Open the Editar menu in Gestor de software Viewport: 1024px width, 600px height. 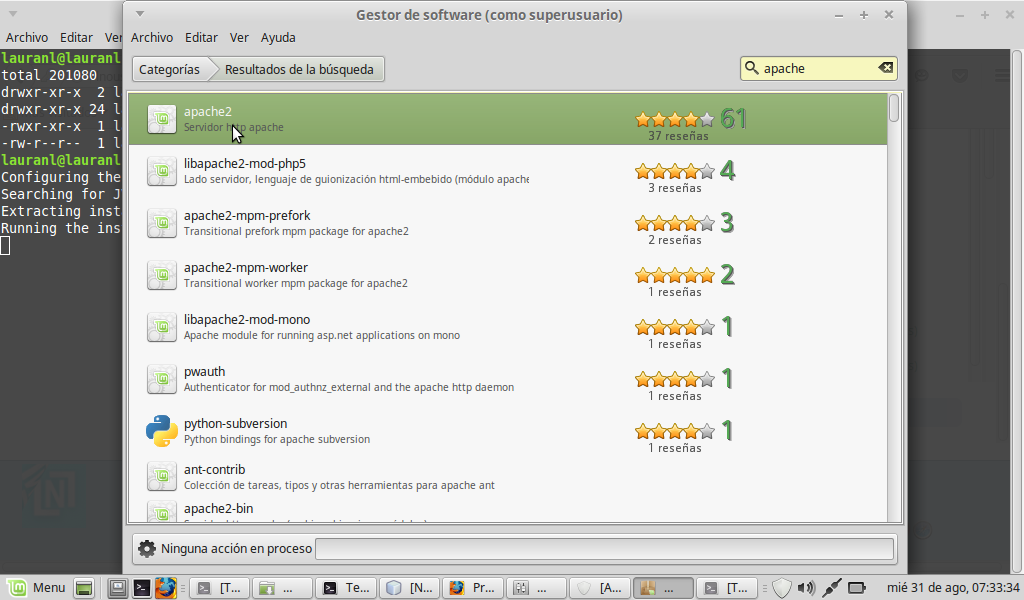click(201, 37)
